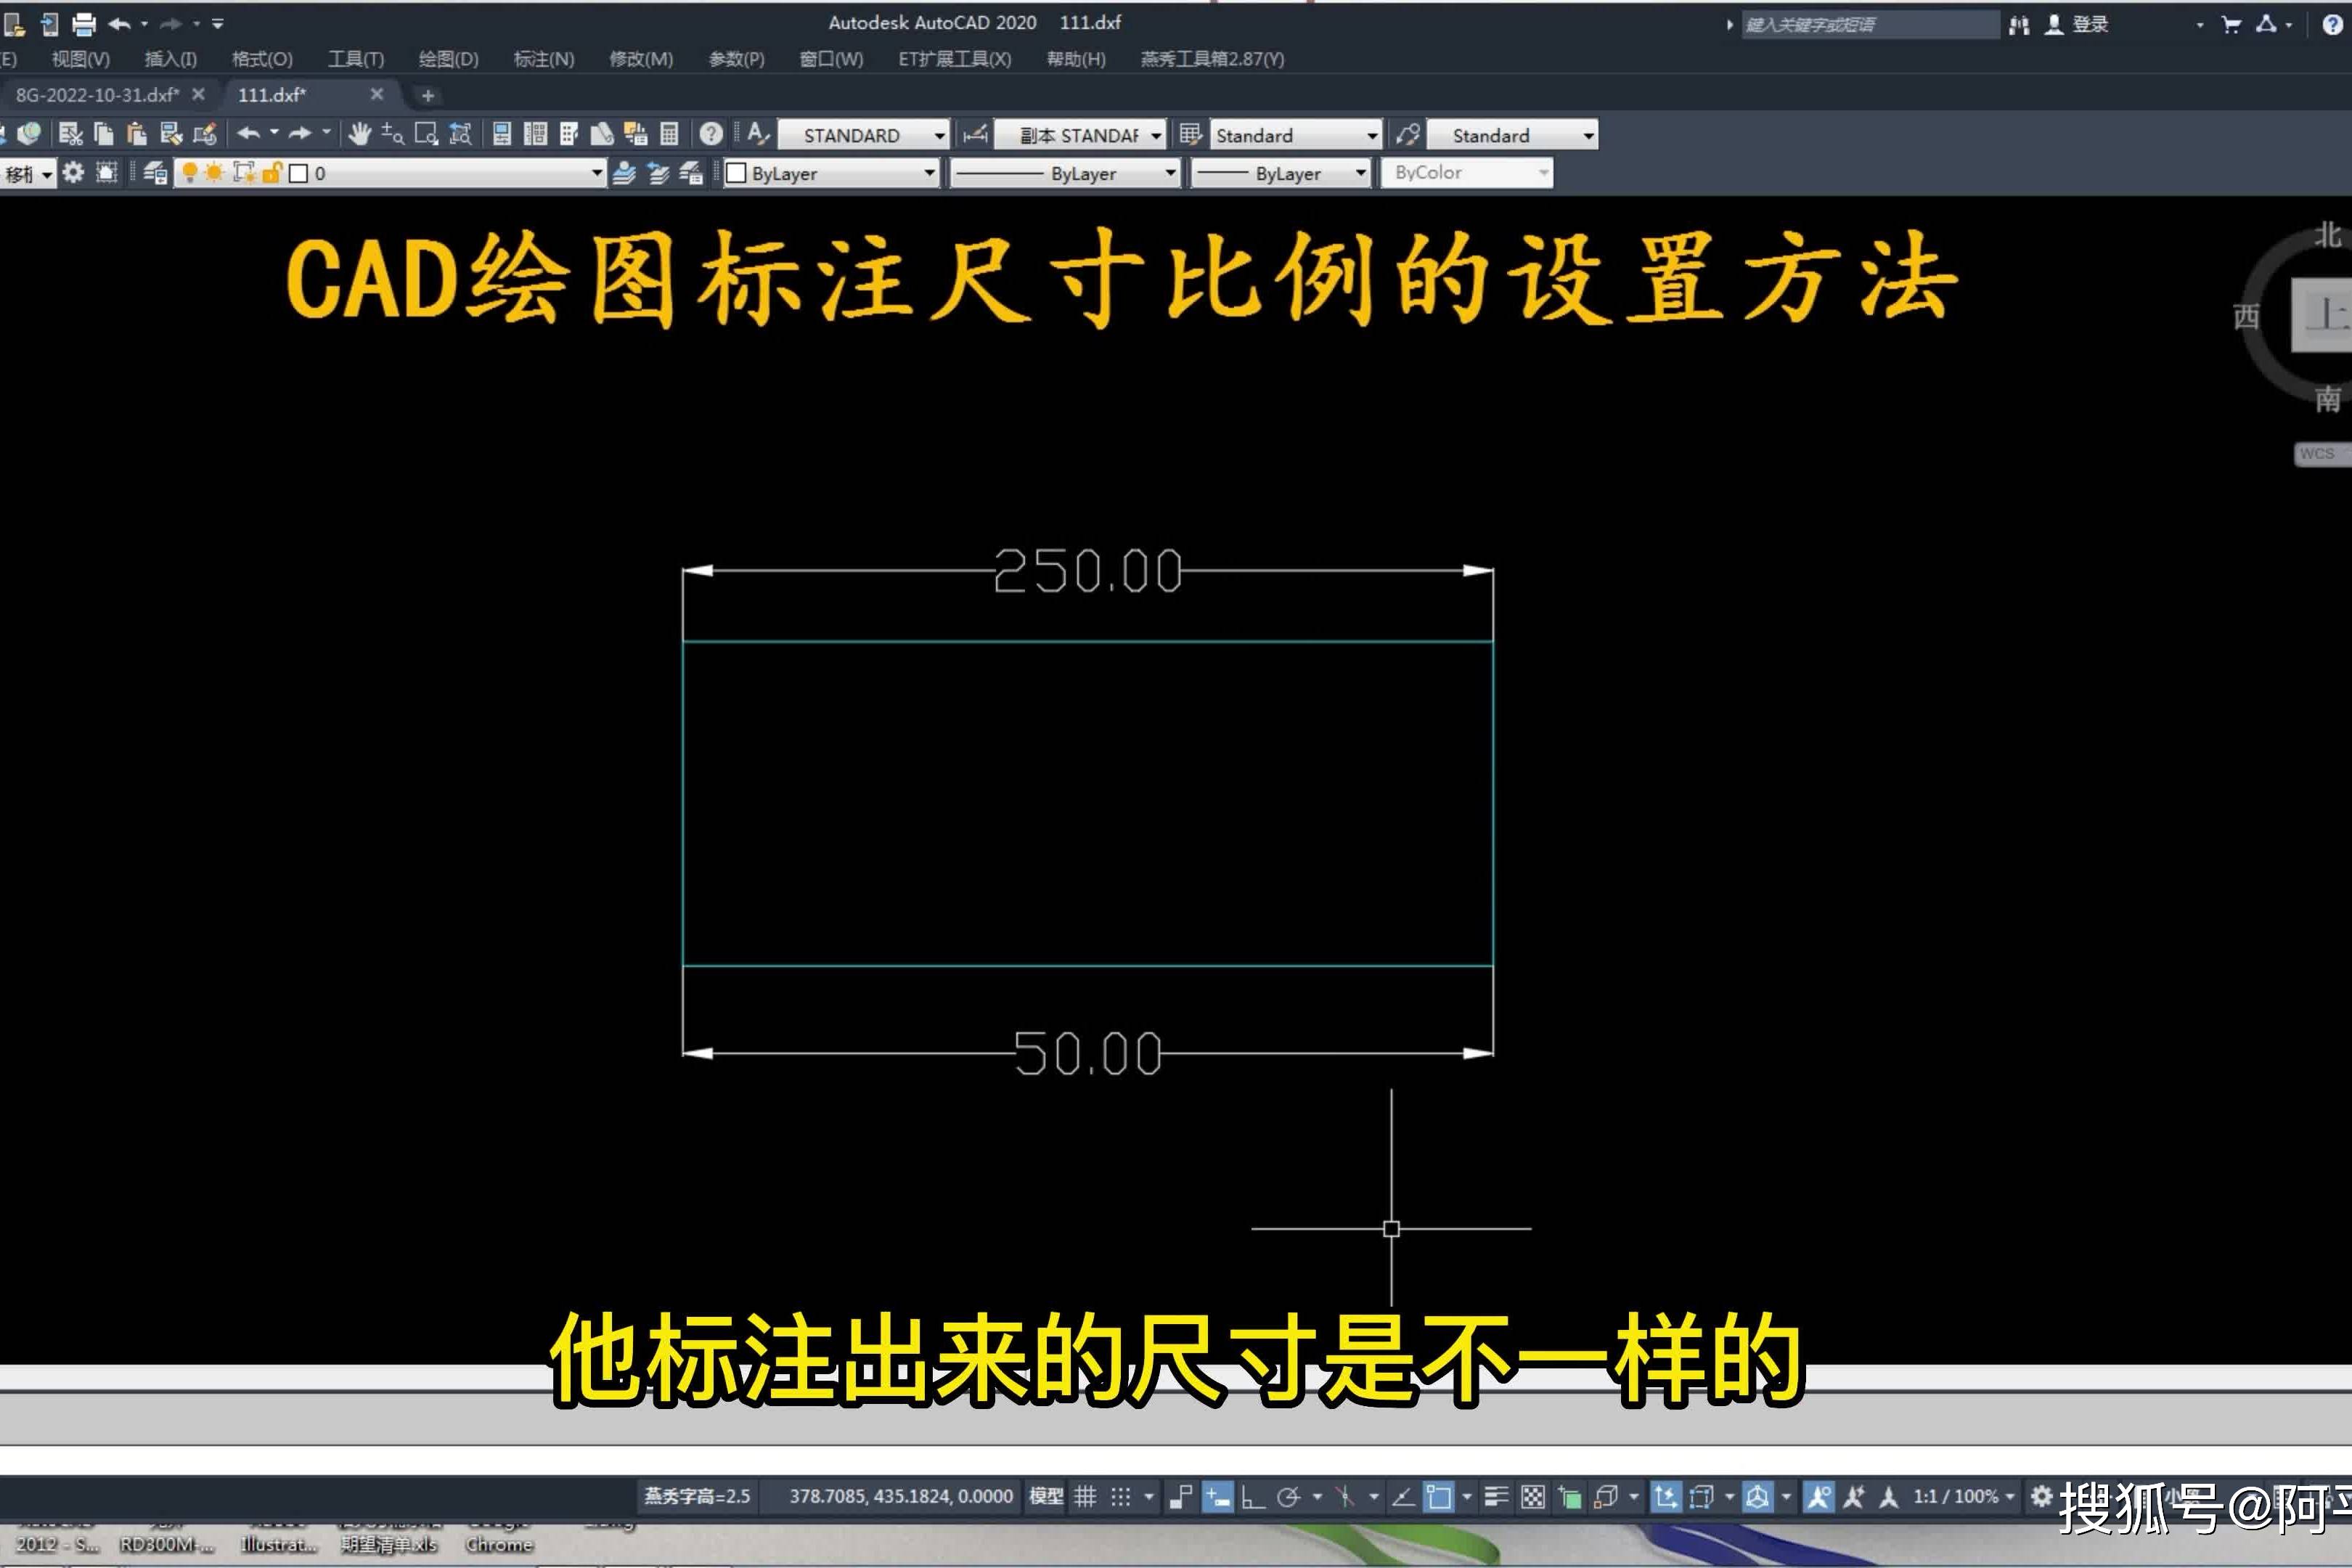Open the STANDARD text style dropdown
The image size is (2352, 1568).
click(863, 135)
